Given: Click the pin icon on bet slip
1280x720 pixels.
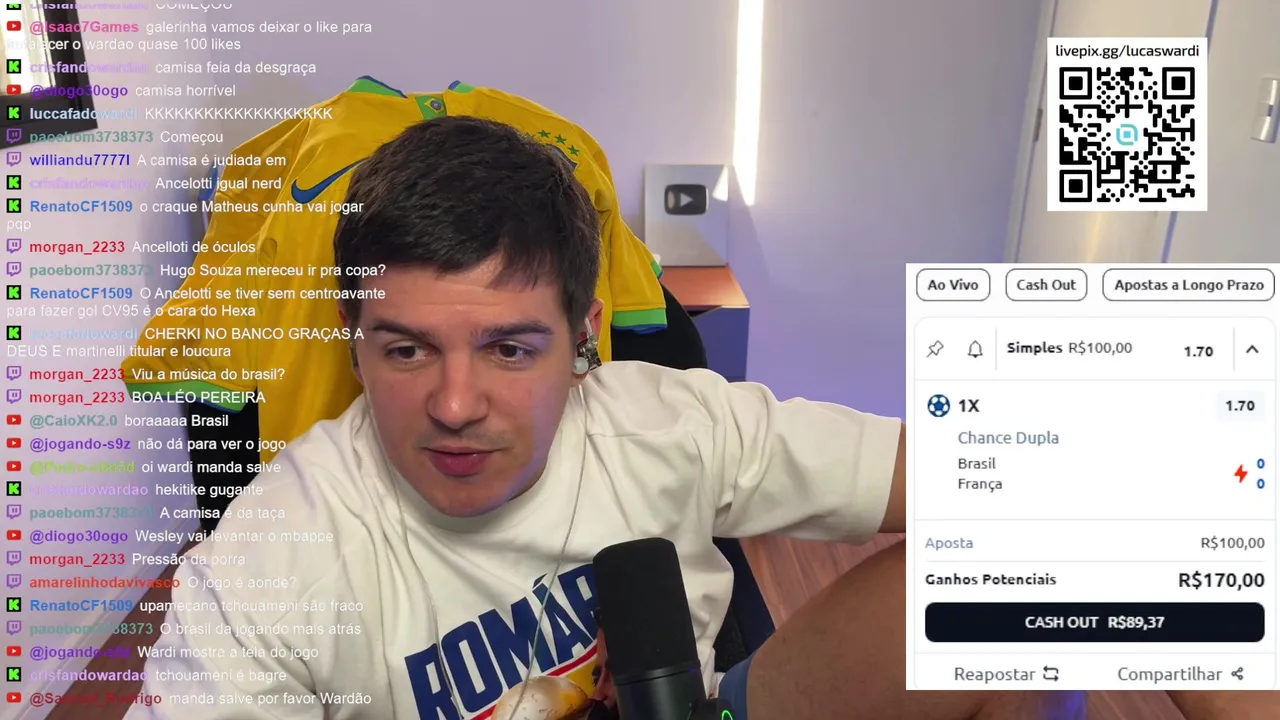Looking at the screenshot, I should coord(935,349).
